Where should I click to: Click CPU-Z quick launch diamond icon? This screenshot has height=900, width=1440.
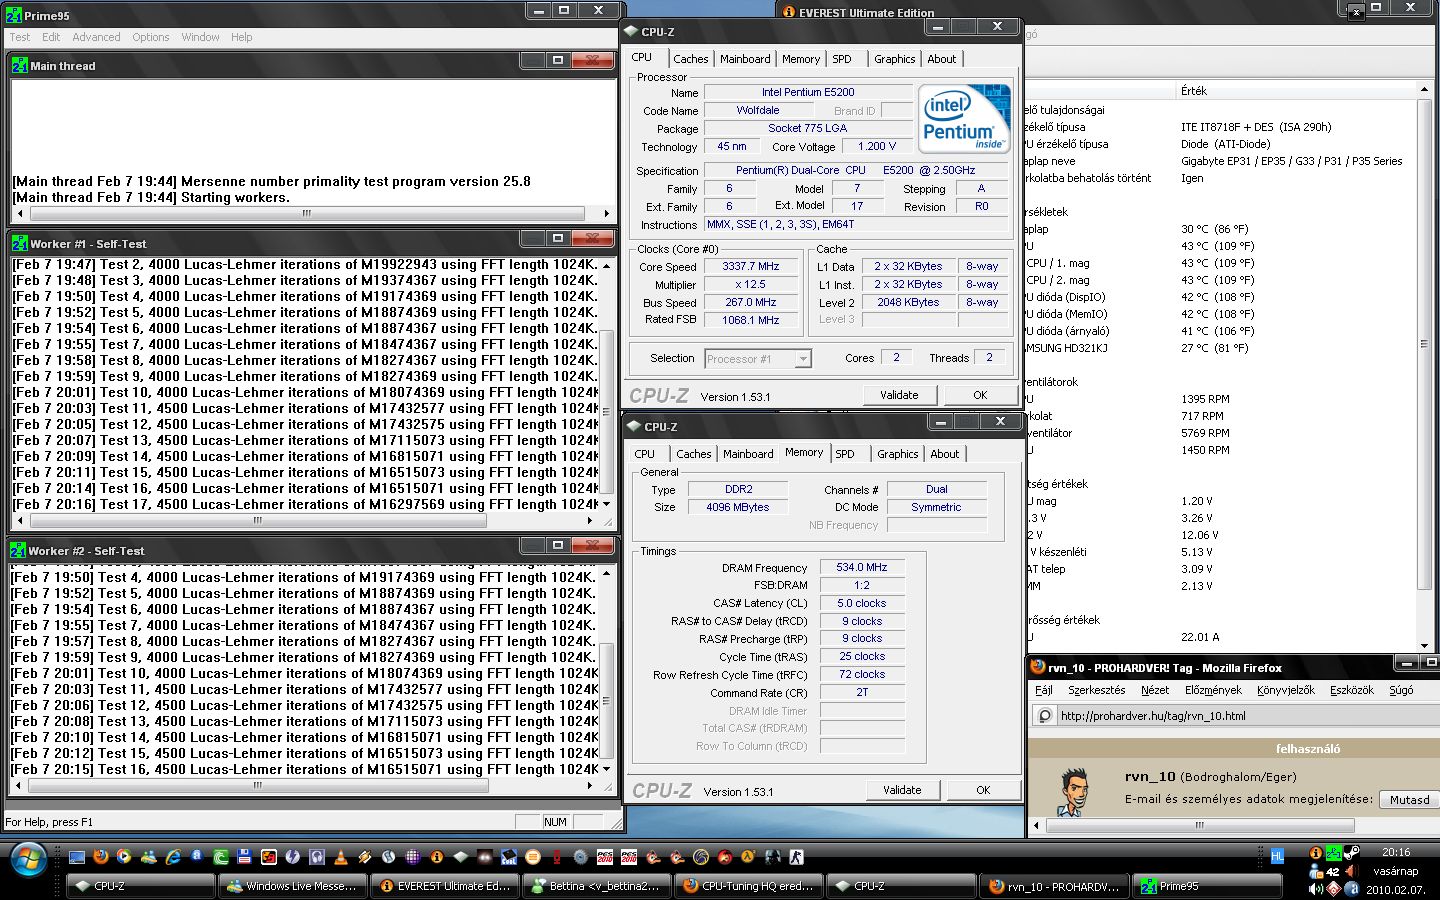461,857
